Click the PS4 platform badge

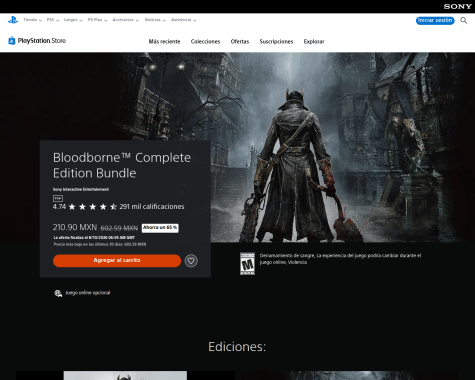(58, 198)
